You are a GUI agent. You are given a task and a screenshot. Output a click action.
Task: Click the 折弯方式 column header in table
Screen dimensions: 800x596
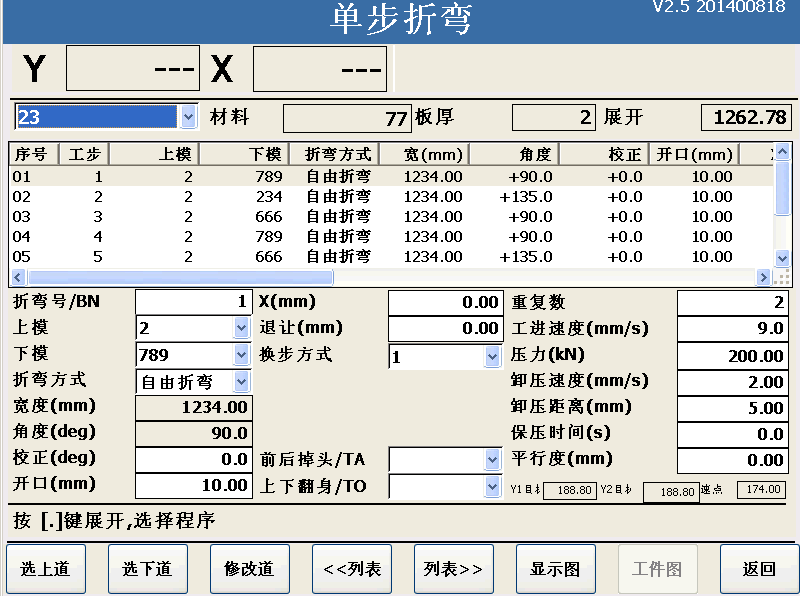pyautogui.click(x=335, y=154)
